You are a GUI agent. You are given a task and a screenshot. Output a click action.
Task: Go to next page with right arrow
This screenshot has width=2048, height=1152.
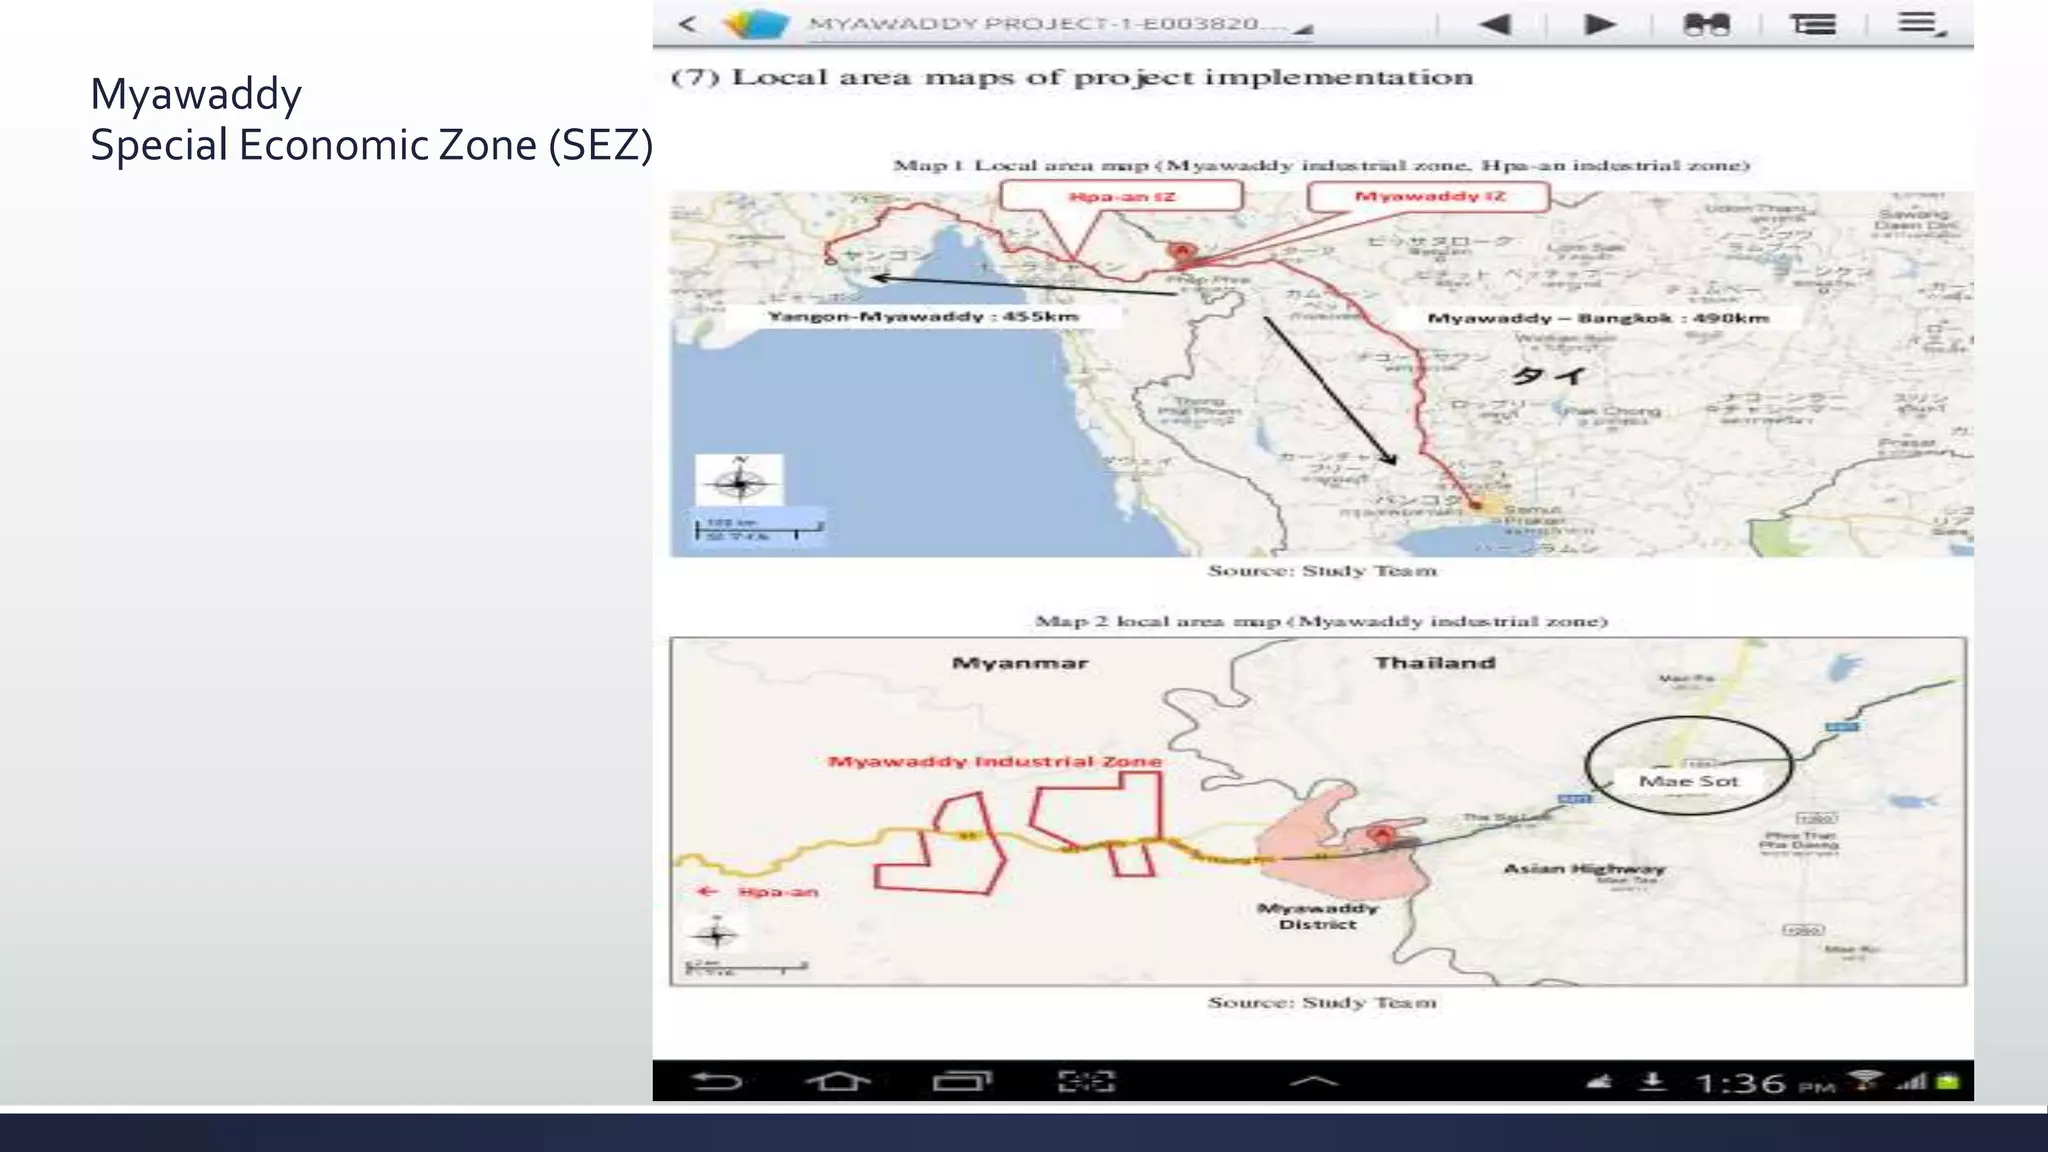[1600, 24]
